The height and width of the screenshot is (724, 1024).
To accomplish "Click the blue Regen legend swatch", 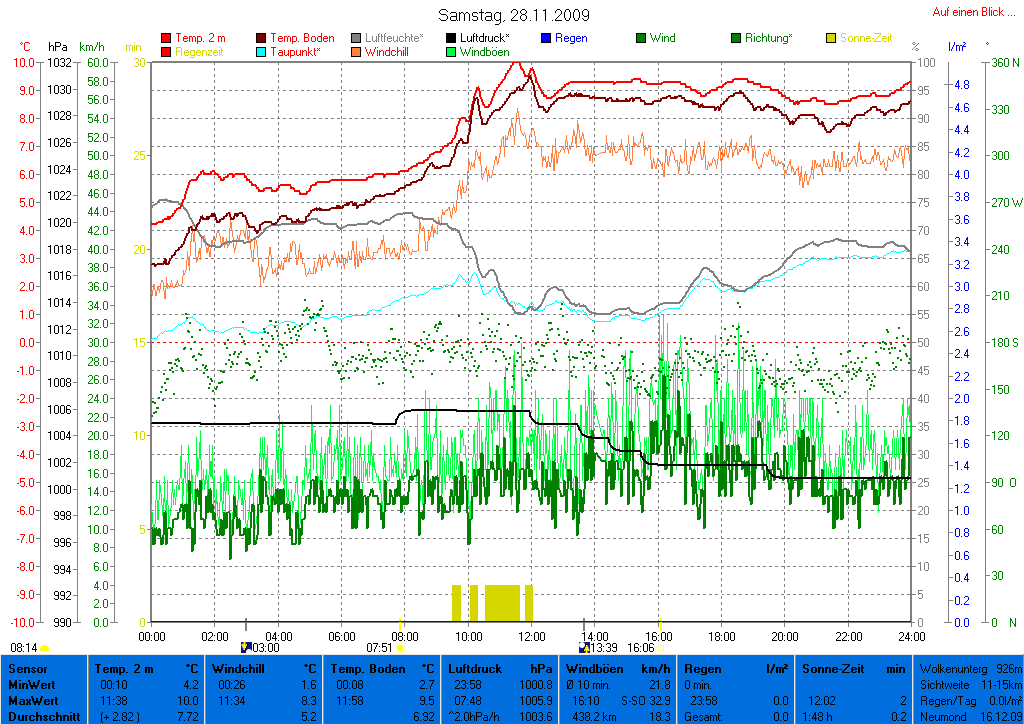I will (546, 39).
